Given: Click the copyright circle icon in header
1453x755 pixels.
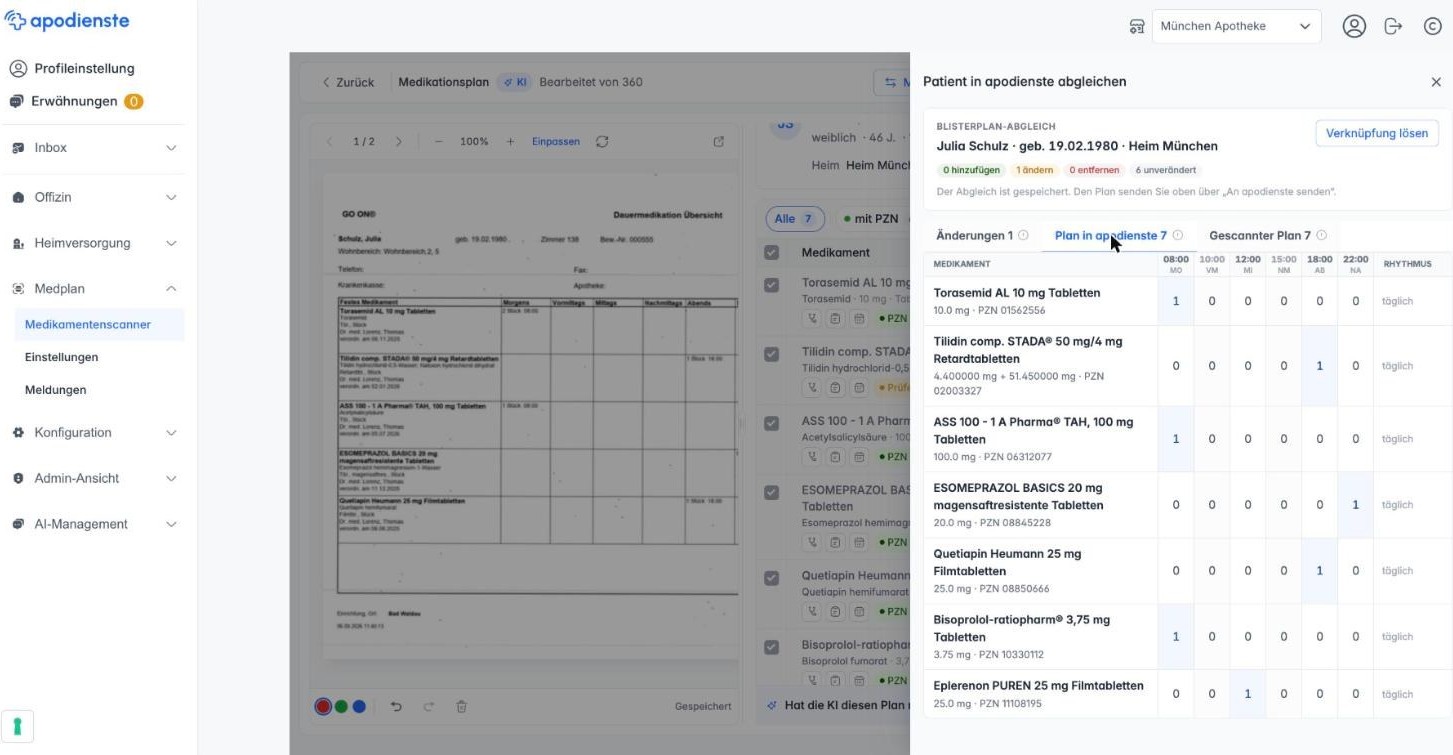Looking at the screenshot, I should coord(1432,26).
